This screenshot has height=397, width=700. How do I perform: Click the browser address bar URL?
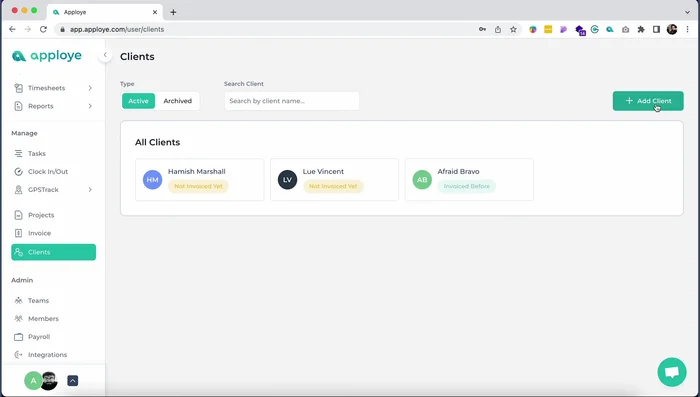point(117,29)
